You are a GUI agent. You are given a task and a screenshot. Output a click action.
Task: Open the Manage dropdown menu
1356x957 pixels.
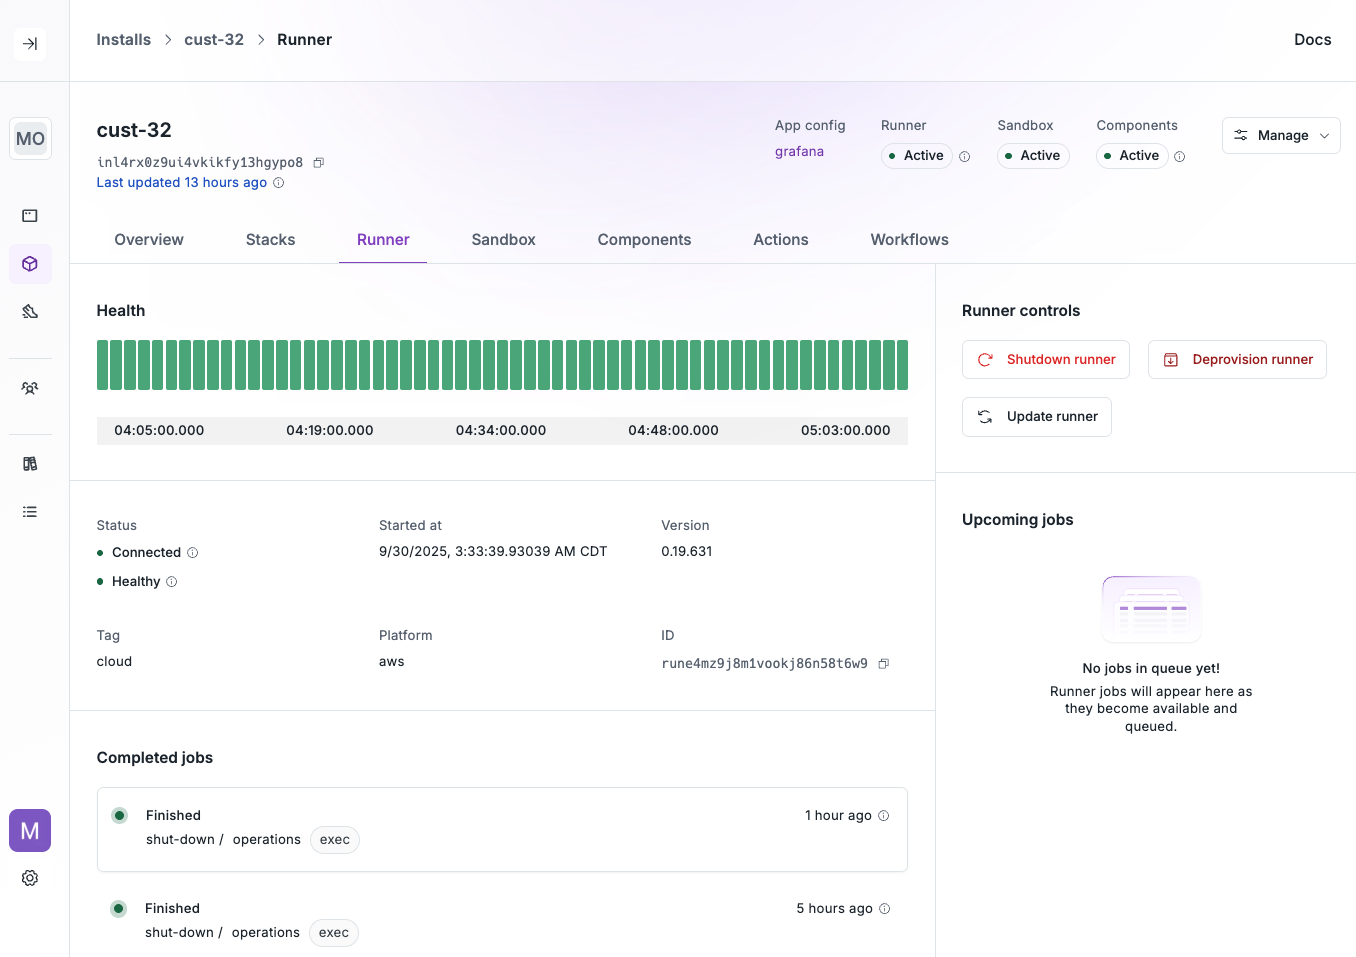point(1281,135)
